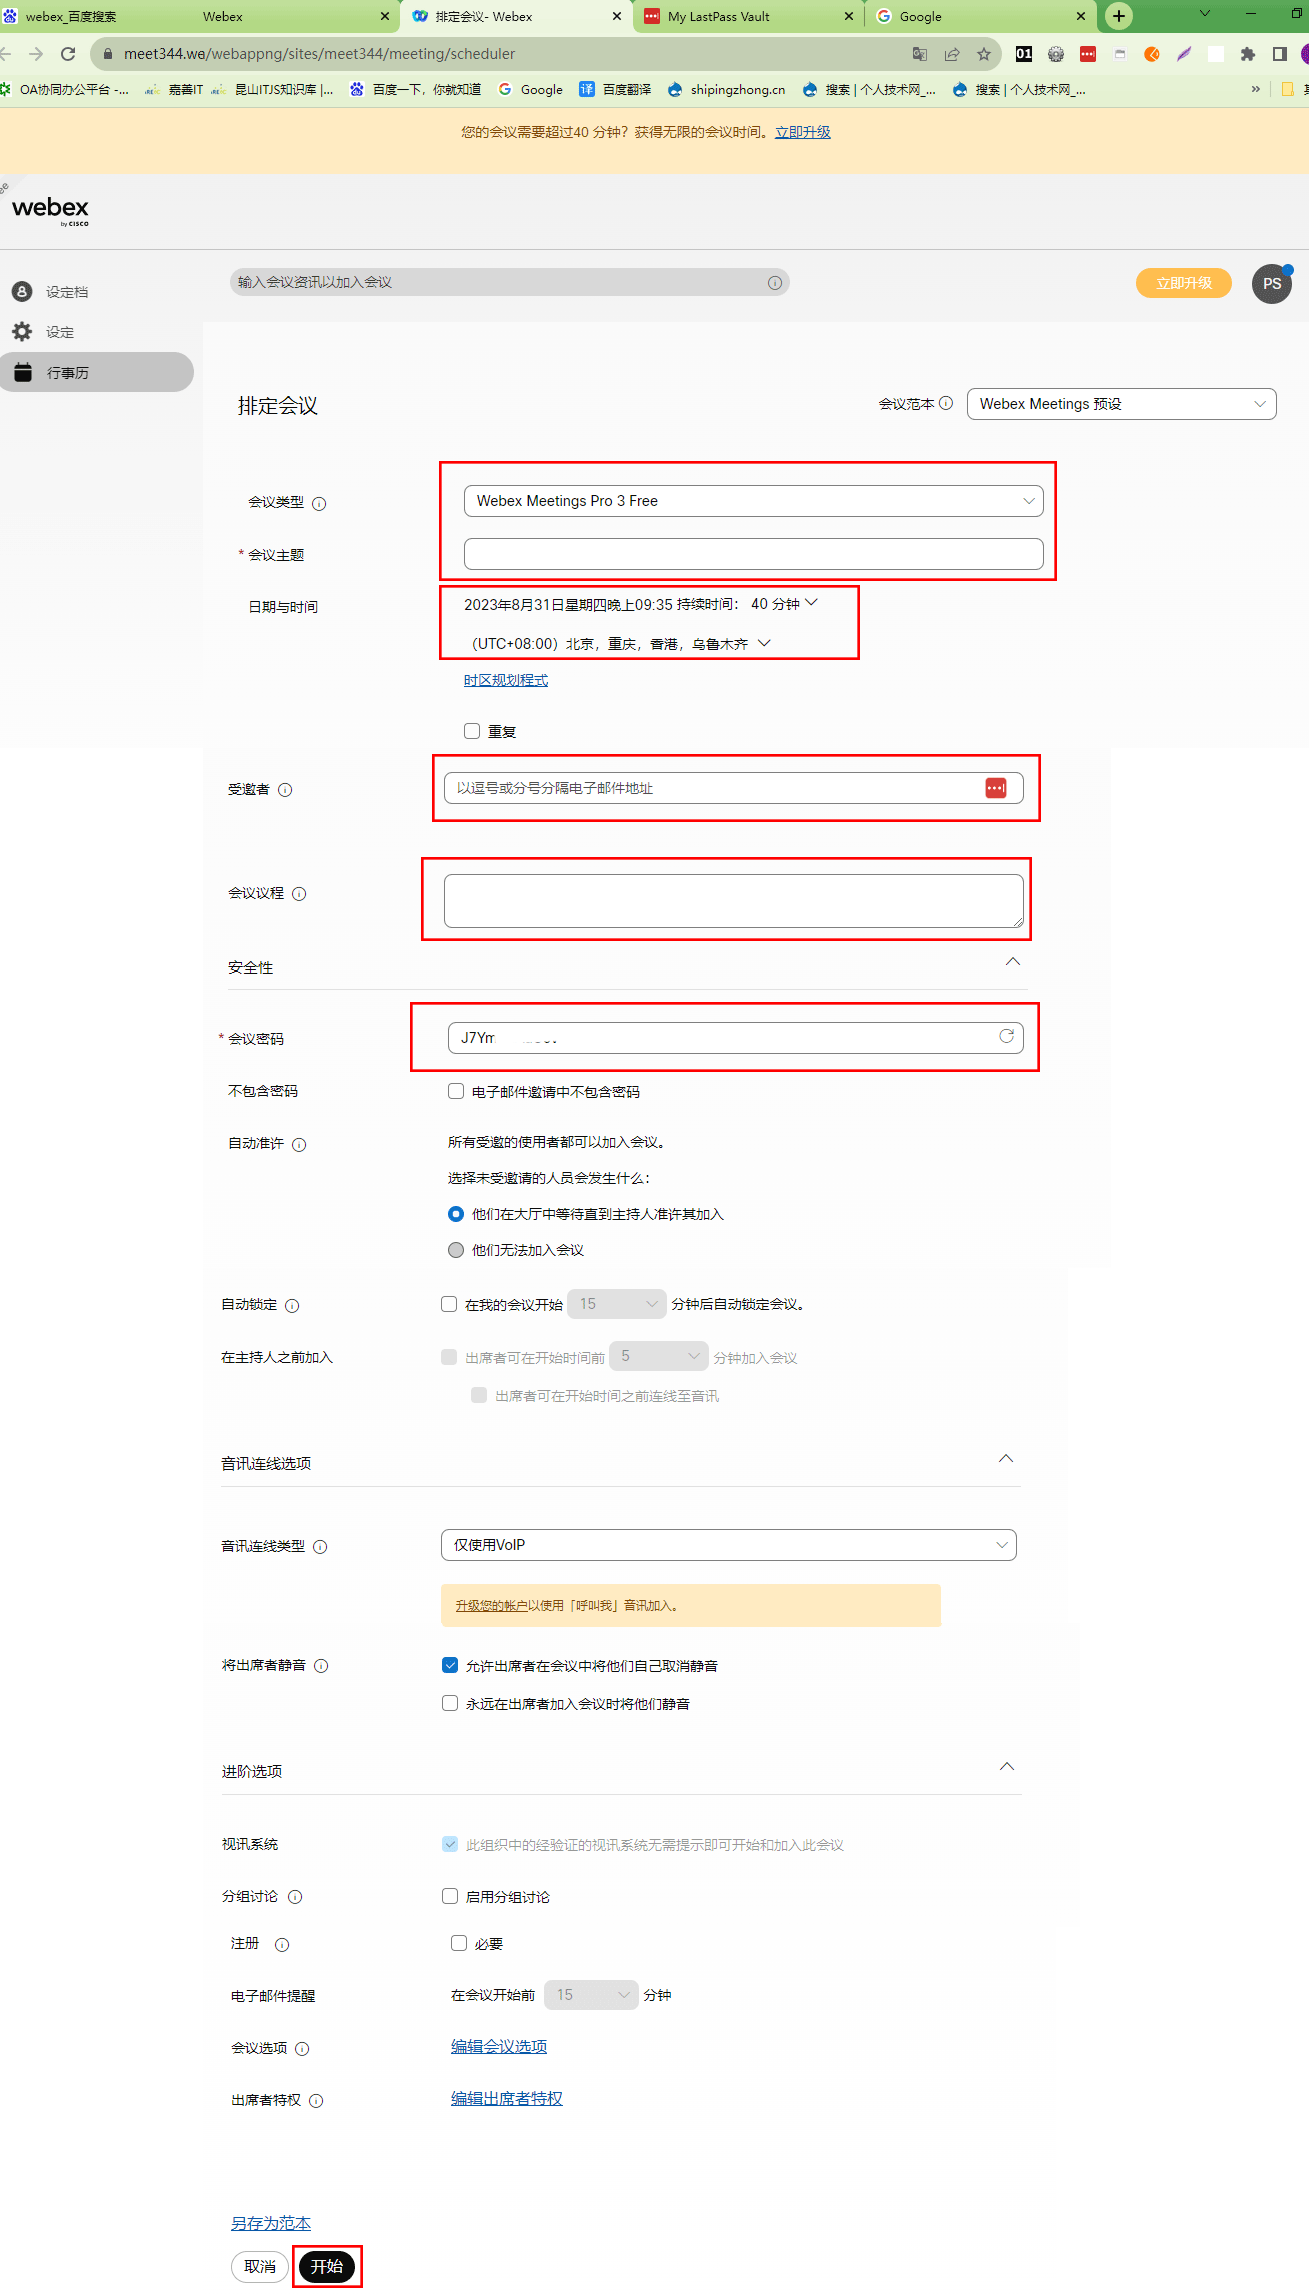Collapse the 音讯连线选项 section
The width and height of the screenshot is (1309, 2295).
tap(1006, 1458)
